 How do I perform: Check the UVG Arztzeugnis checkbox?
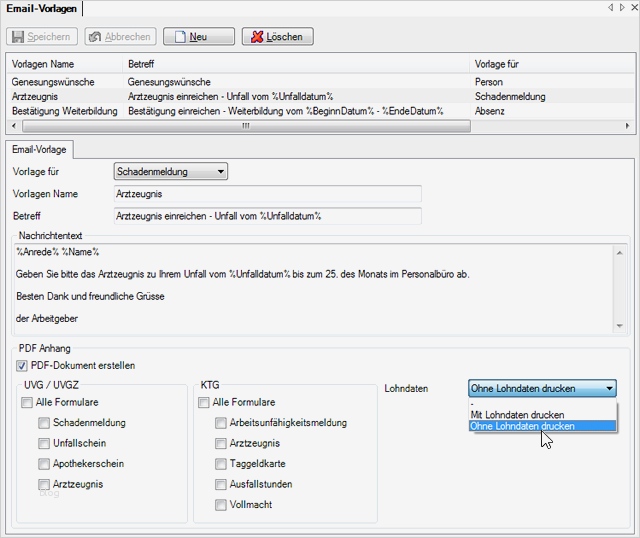[44, 484]
